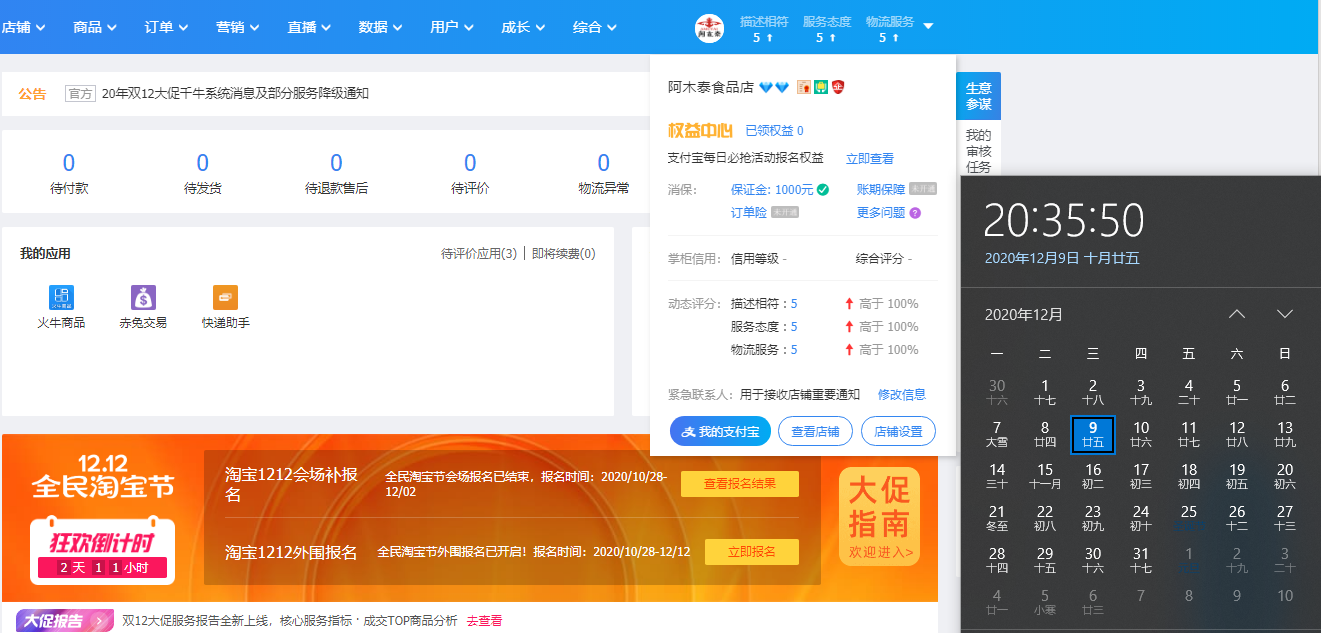The image size is (1321, 633).
Task: Click the blue diamond rank icons
Action: tap(774, 88)
